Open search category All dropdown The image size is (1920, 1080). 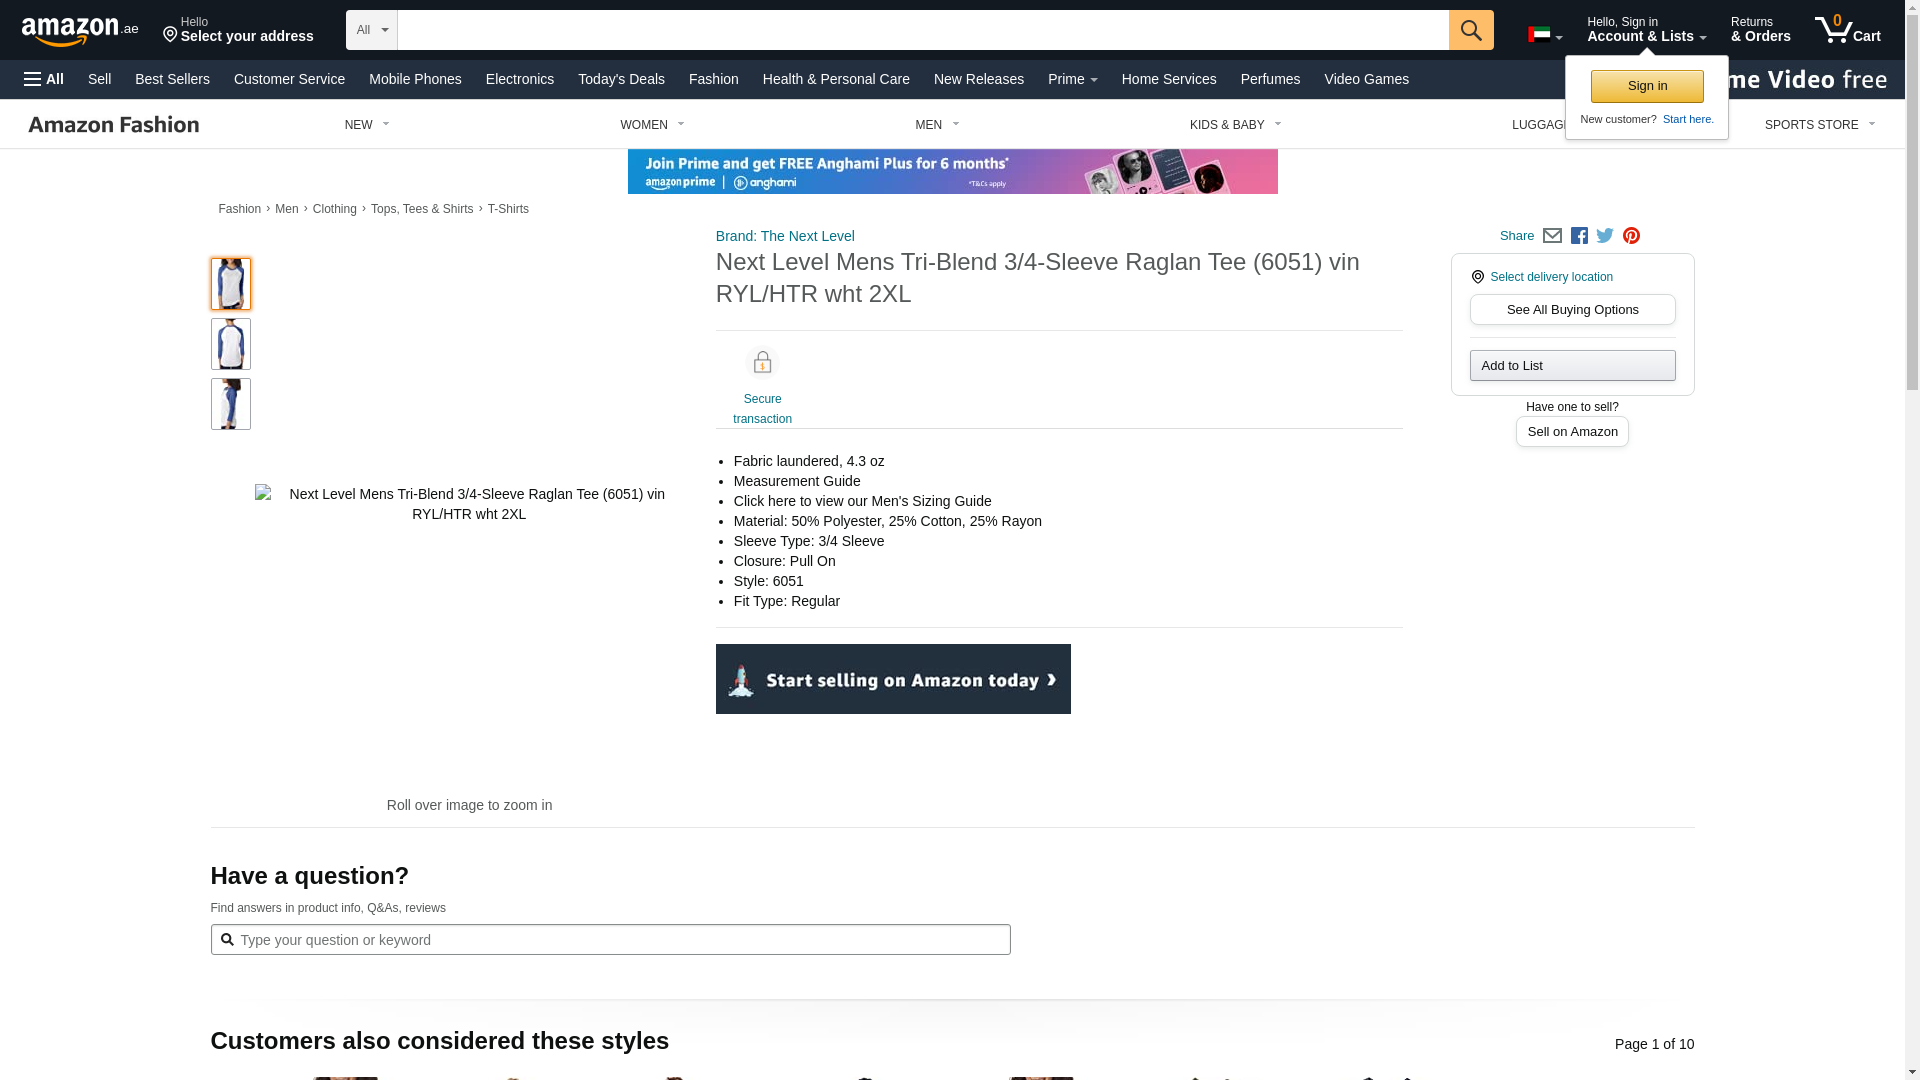[x=371, y=30]
